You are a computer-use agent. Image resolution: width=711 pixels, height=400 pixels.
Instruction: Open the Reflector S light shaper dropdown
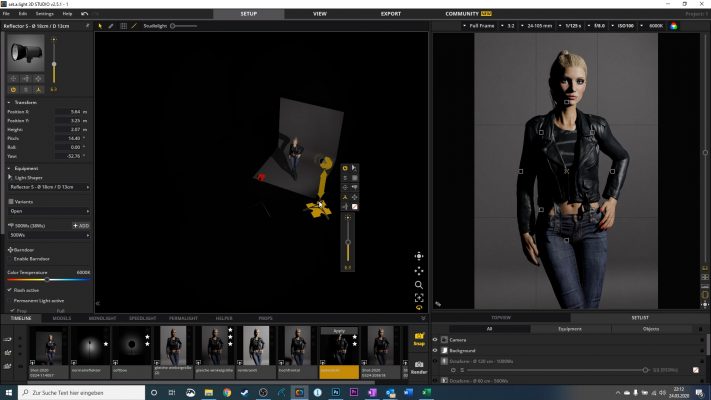pyautogui.click(x=48, y=186)
